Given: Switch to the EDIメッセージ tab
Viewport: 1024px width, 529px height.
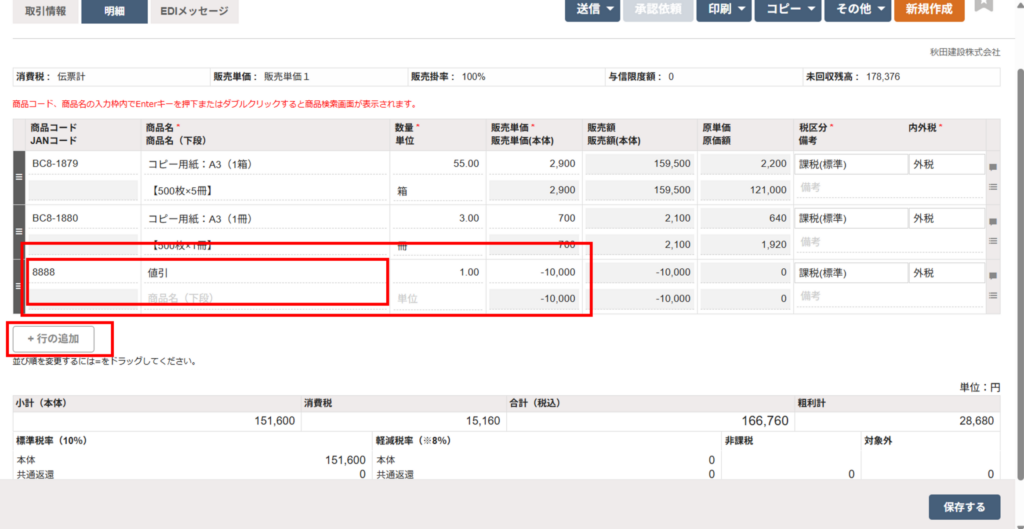Looking at the screenshot, I should click(195, 11).
